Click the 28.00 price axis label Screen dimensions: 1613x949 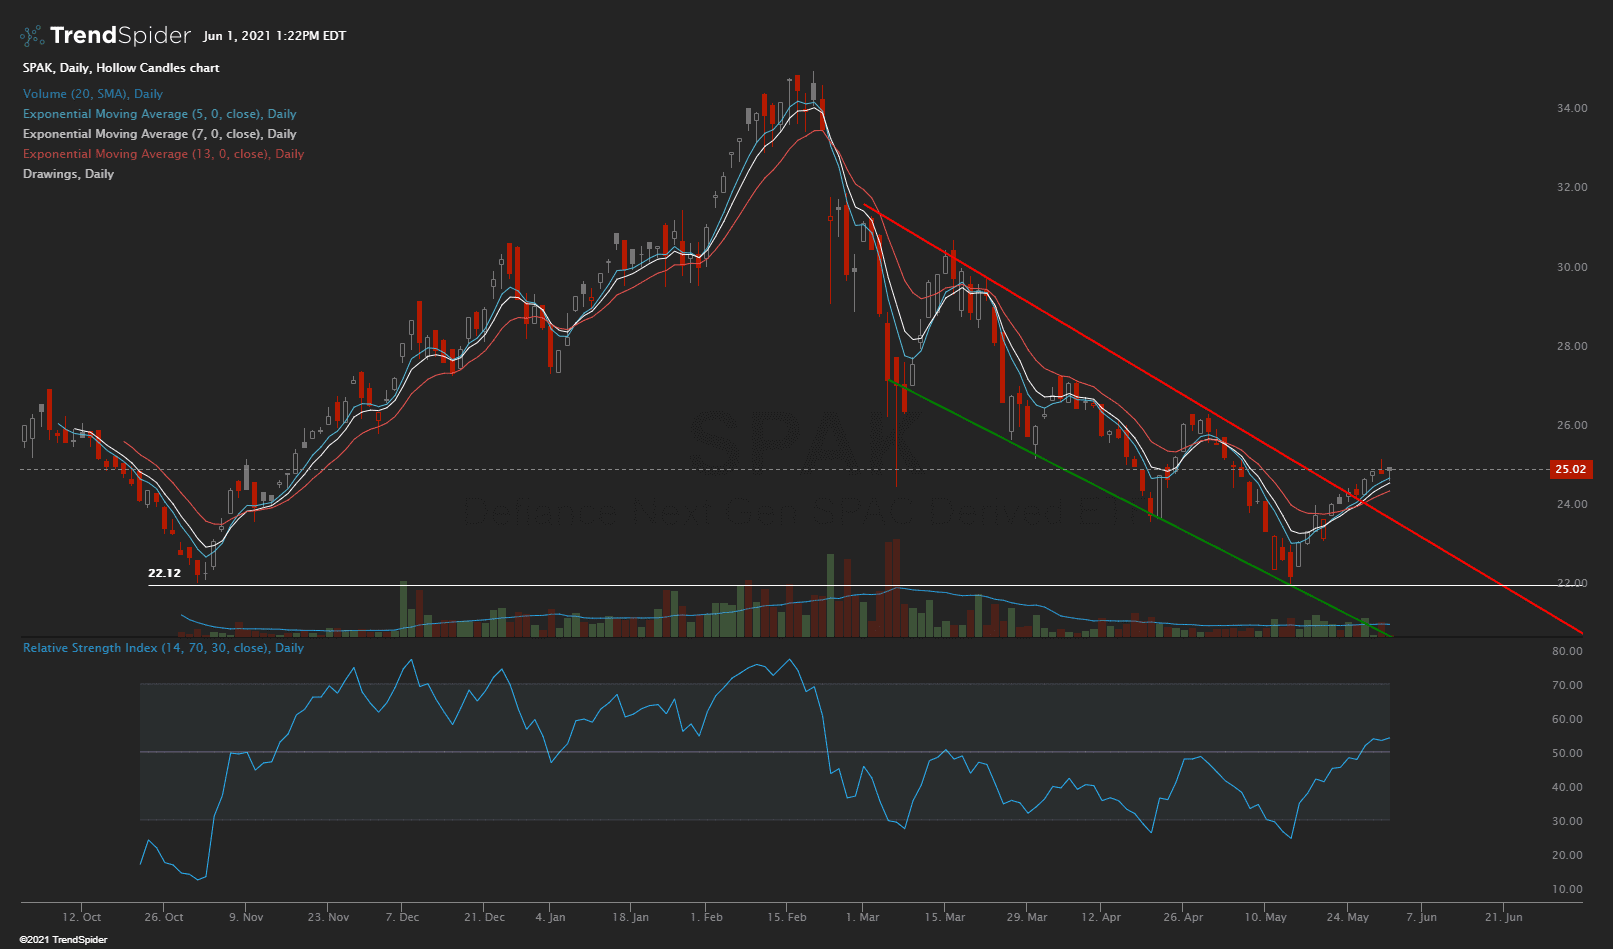[1571, 346]
